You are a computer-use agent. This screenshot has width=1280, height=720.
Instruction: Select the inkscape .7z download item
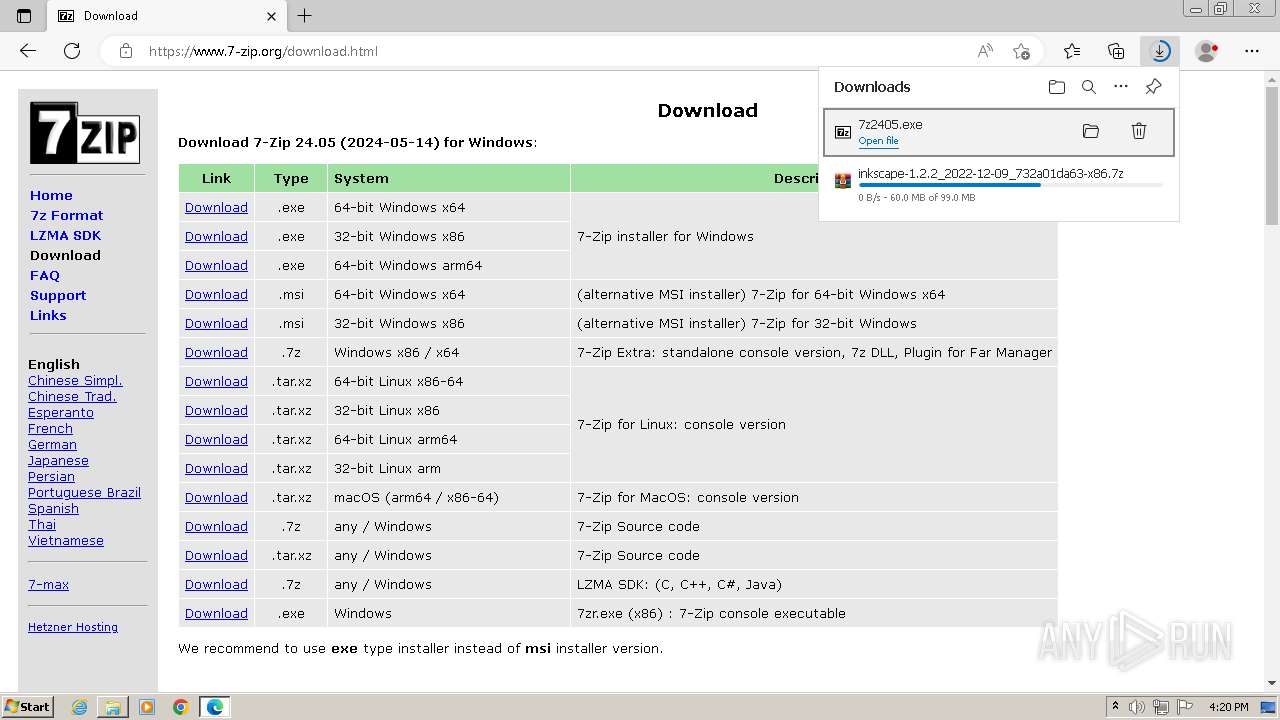pos(998,185)
